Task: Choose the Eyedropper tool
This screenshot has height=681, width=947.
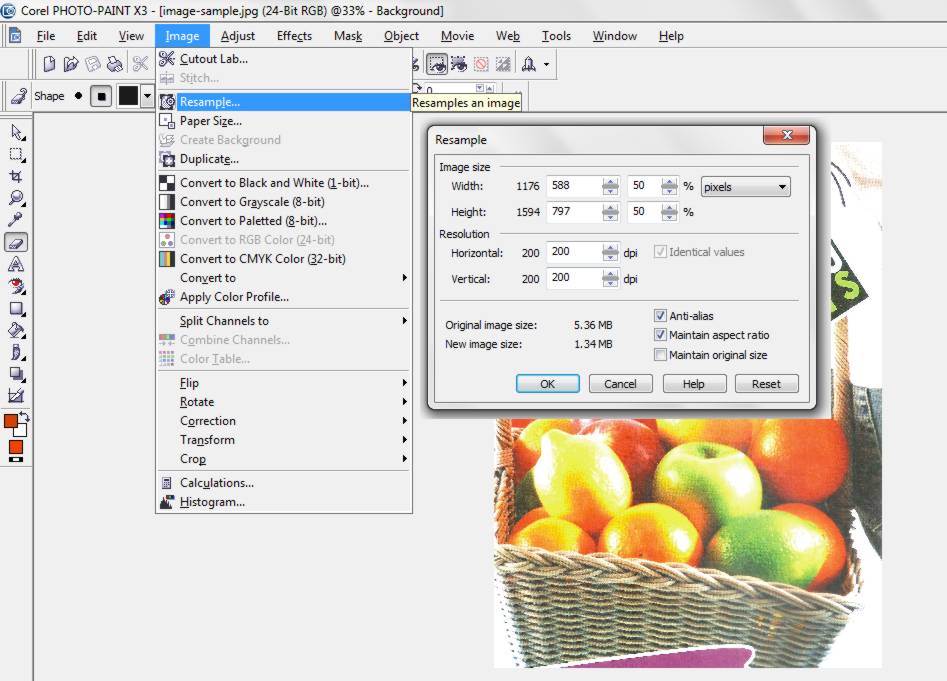Action: coord(15,221)
